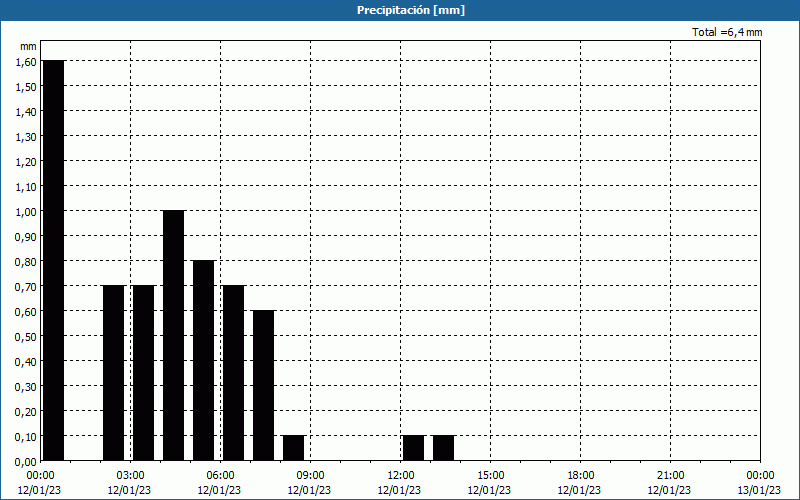Click the 0,70 bar just before 03:00

pyautogui.click(x=114, y=372)
